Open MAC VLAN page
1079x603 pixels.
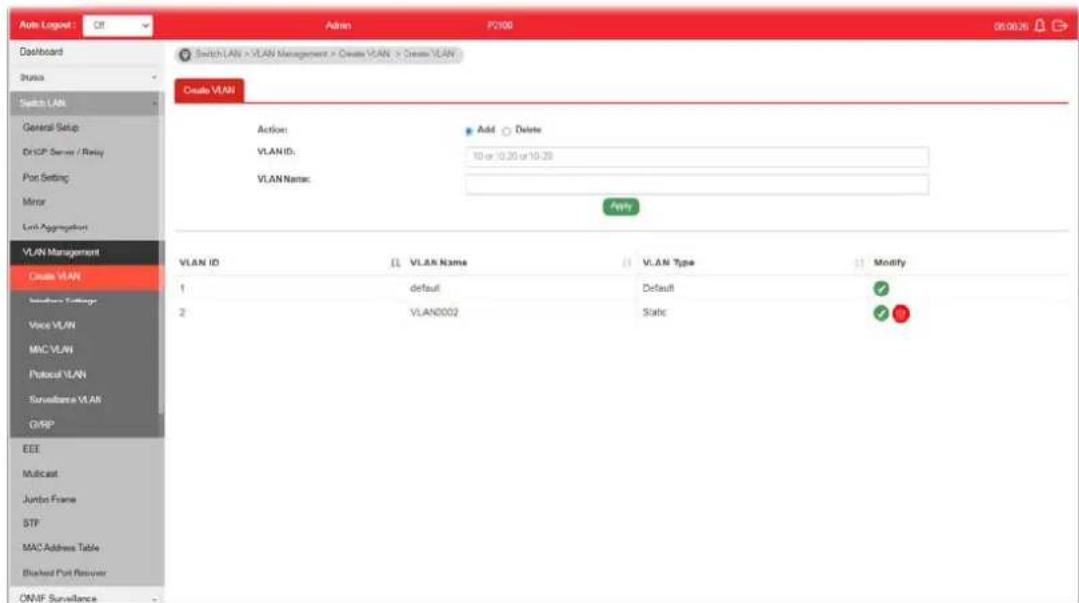(51, 350)
